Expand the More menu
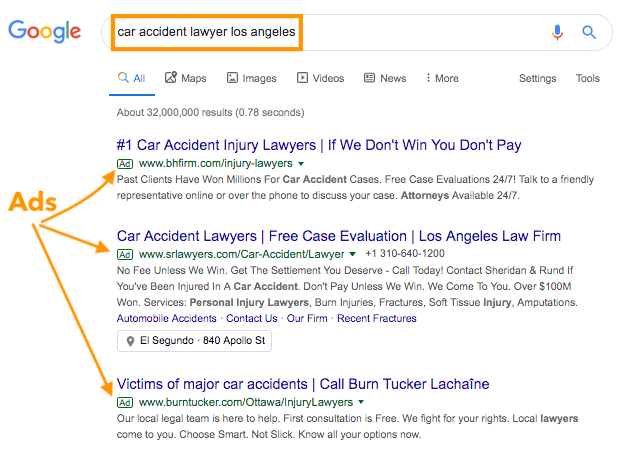 [x=442, y=78]
